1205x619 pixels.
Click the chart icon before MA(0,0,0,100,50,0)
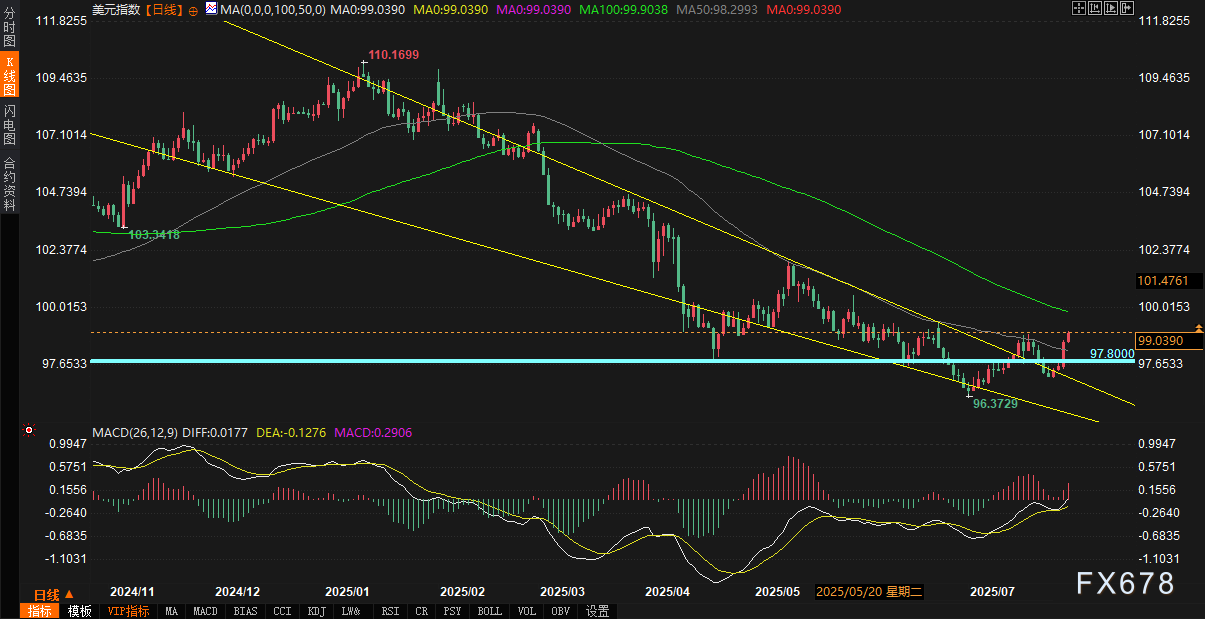(x=211, y=9)
